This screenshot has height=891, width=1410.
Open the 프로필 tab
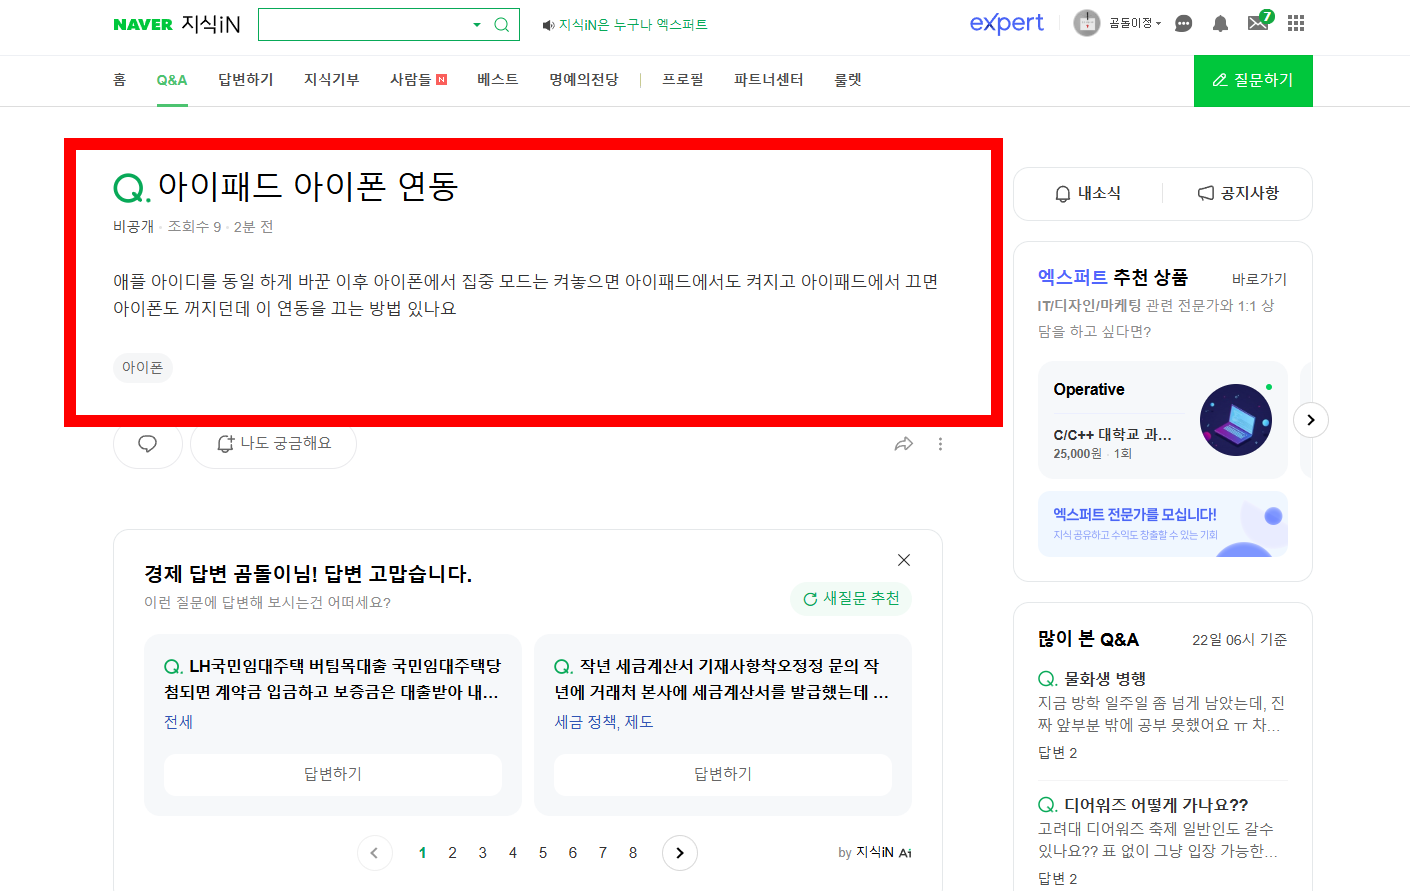coord(683,80)
